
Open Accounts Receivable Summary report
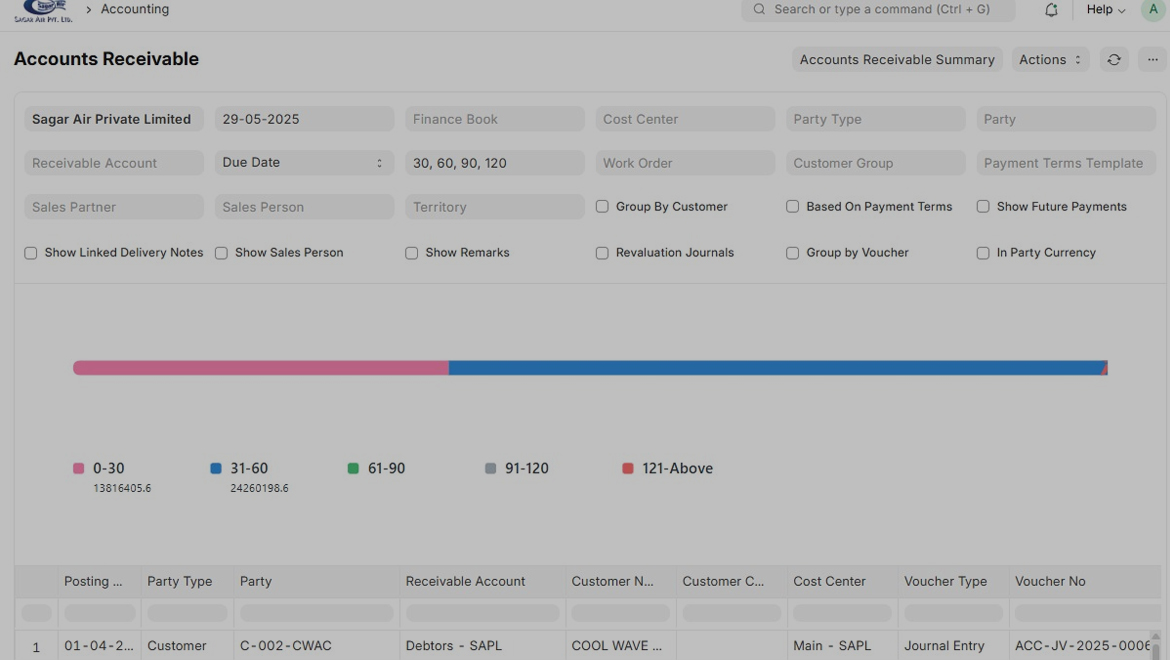[x=897, y=60]
